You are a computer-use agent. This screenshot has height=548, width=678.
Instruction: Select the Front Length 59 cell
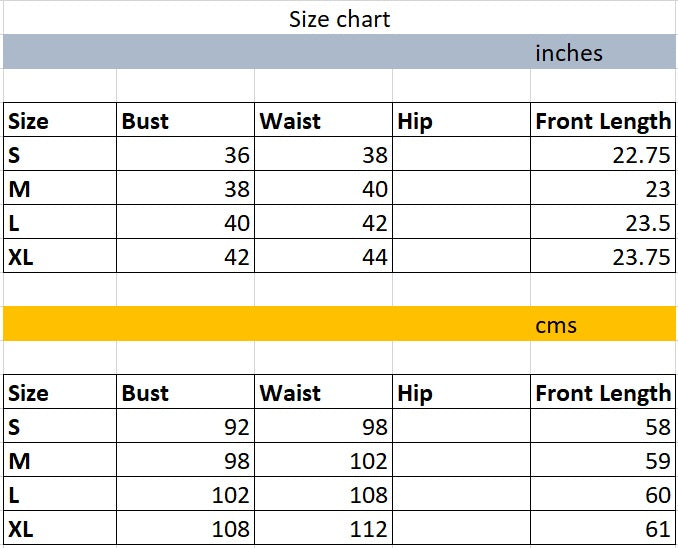click(x=602, y=461)
